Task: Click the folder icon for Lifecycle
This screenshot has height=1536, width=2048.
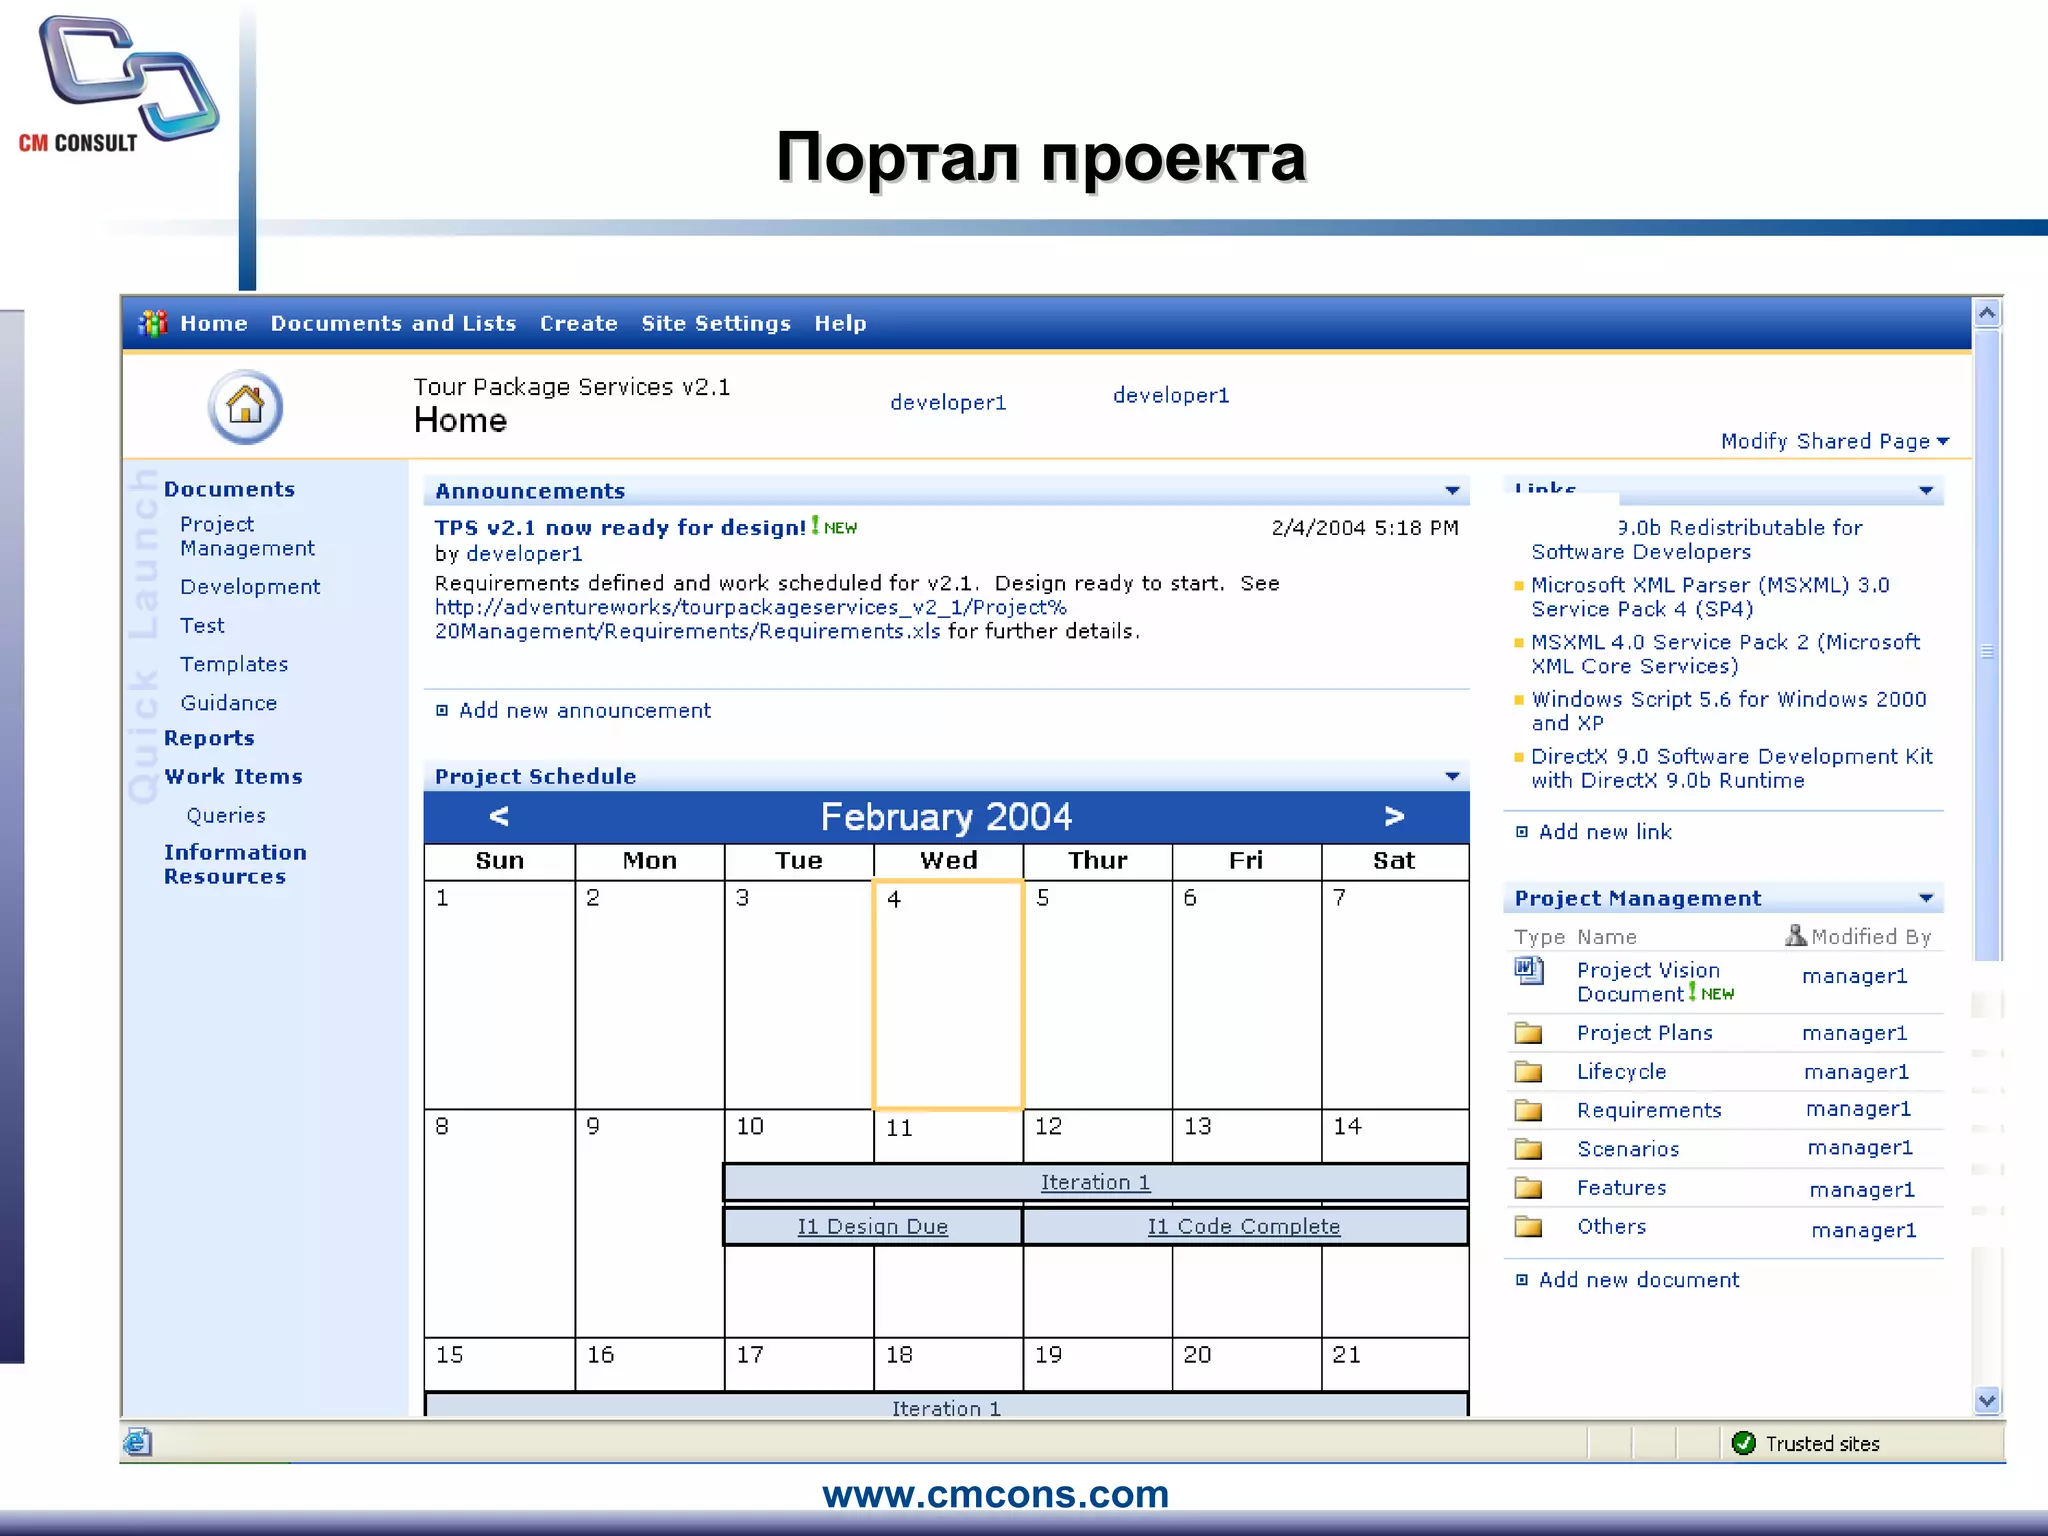Action: point(1528,1072)
